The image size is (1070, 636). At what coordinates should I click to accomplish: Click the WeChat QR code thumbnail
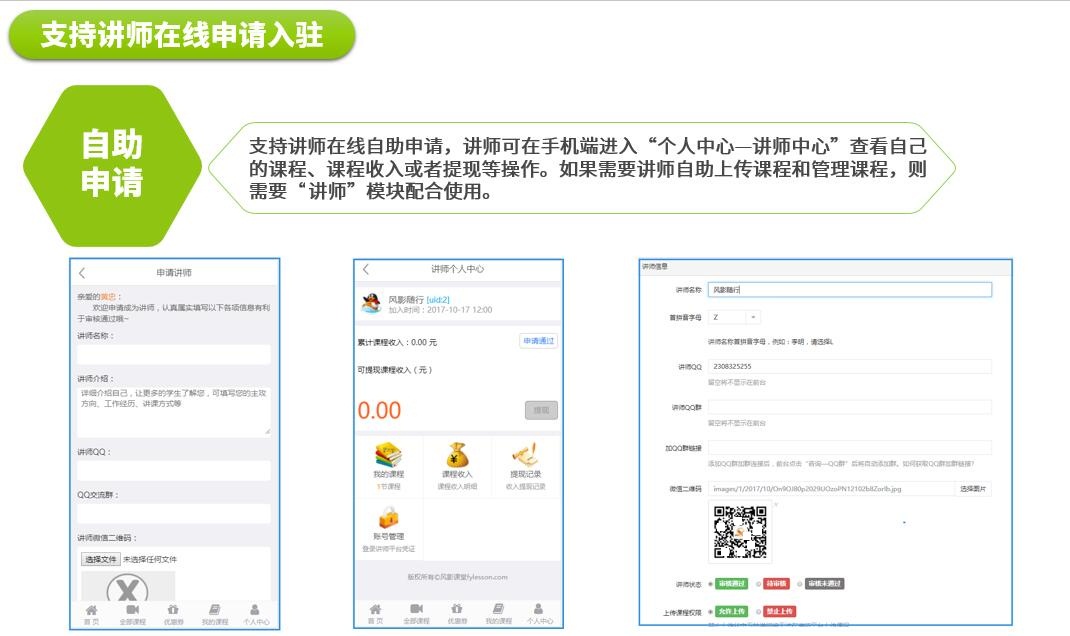(x=740, y=532)
